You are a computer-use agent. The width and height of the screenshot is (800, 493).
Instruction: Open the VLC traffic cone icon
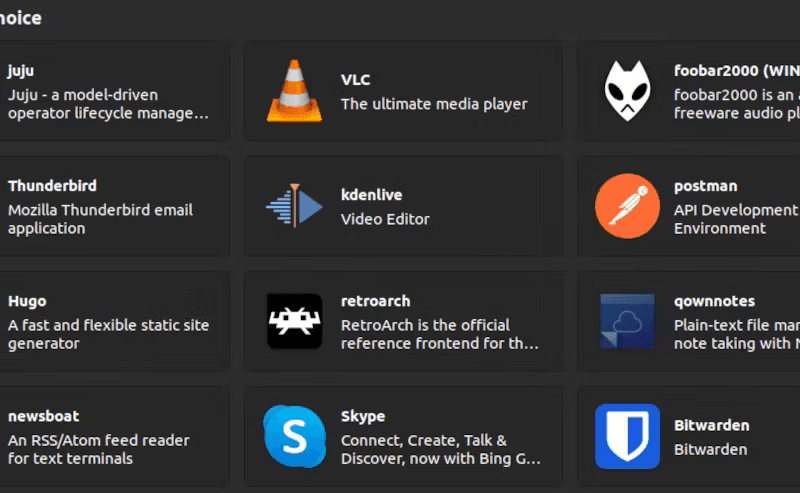(294, 91)
